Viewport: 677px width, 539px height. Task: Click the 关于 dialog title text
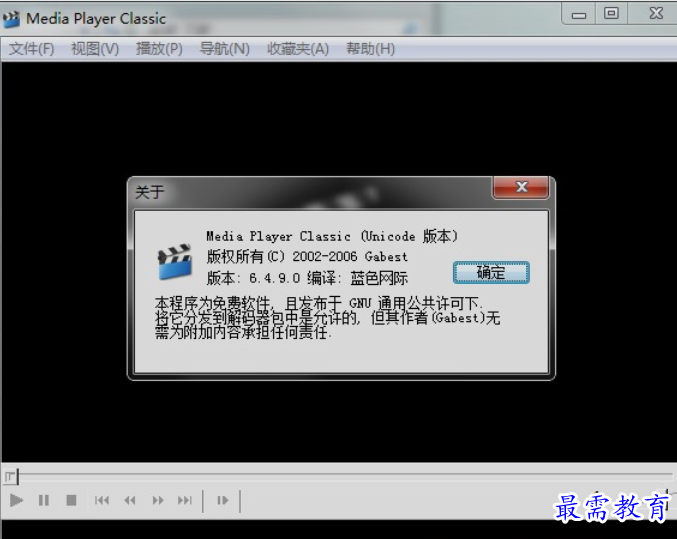click(149, 192)
